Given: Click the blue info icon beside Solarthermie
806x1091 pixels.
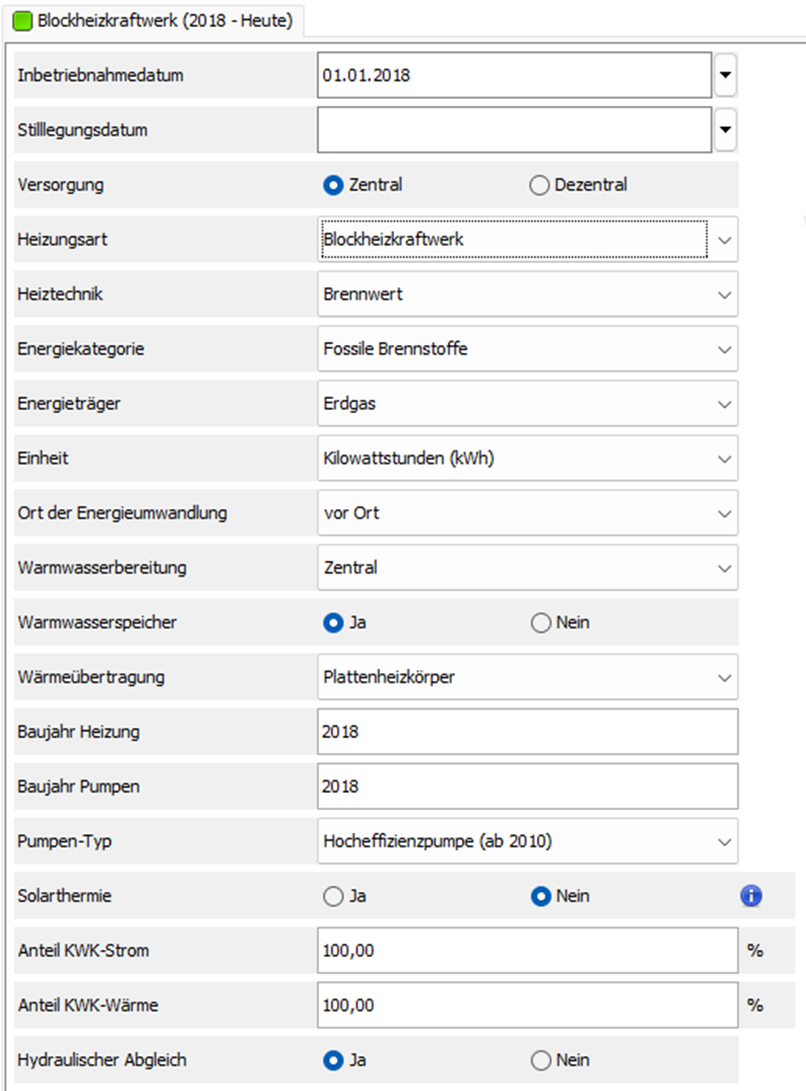Looking at the screenshot, I should click(x=751, y=896).
